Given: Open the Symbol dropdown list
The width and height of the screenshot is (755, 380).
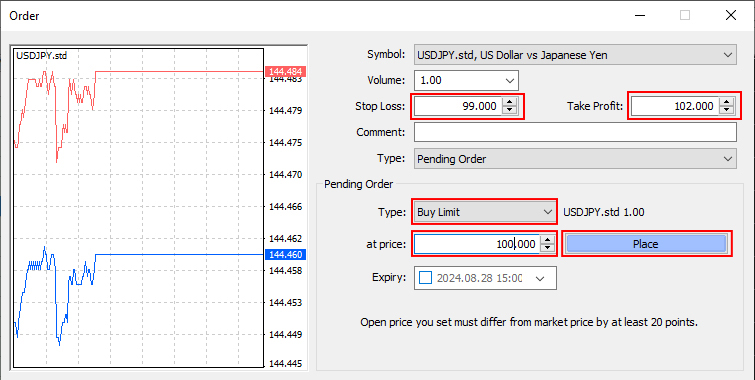Looking at the screenshot, I should 575,55.
